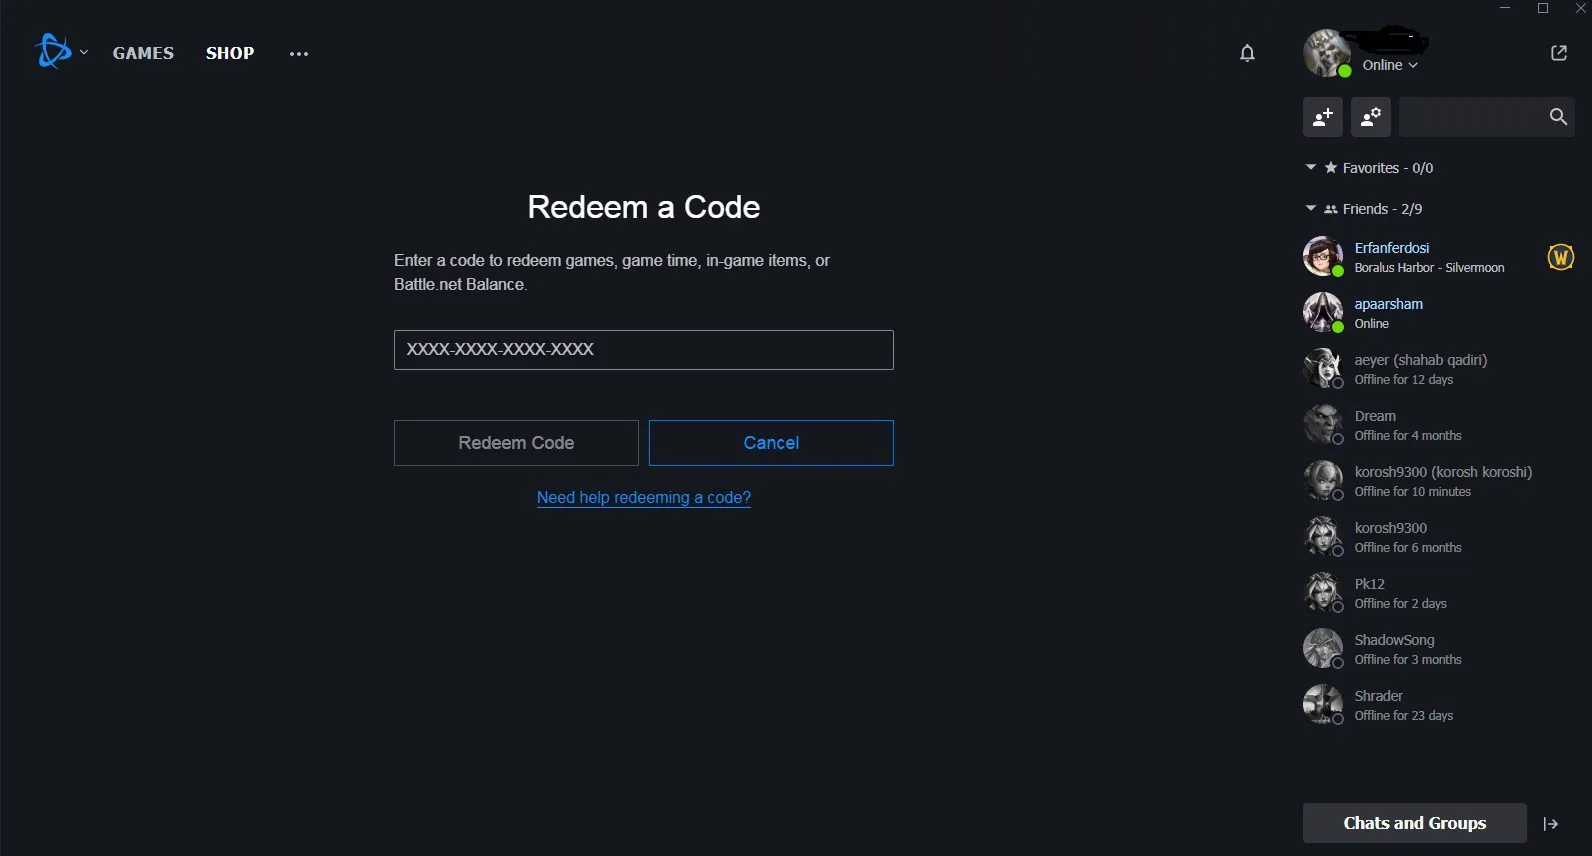This screenshot has height=856, width=1592.
Task: Open friend management settings icon
Action: click(1371, 117)
